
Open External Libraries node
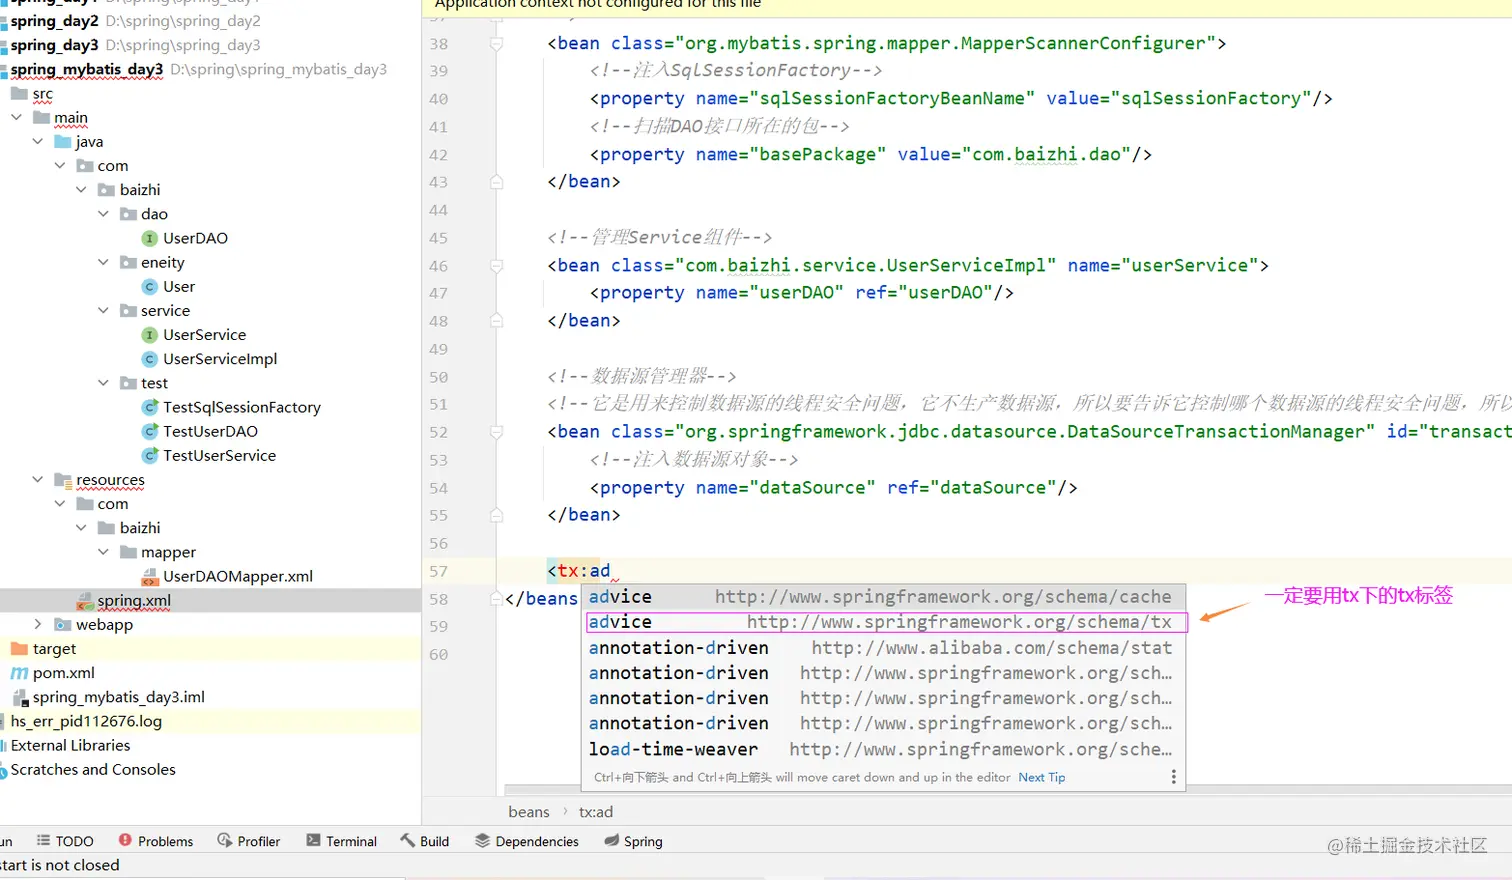point(70,745)
